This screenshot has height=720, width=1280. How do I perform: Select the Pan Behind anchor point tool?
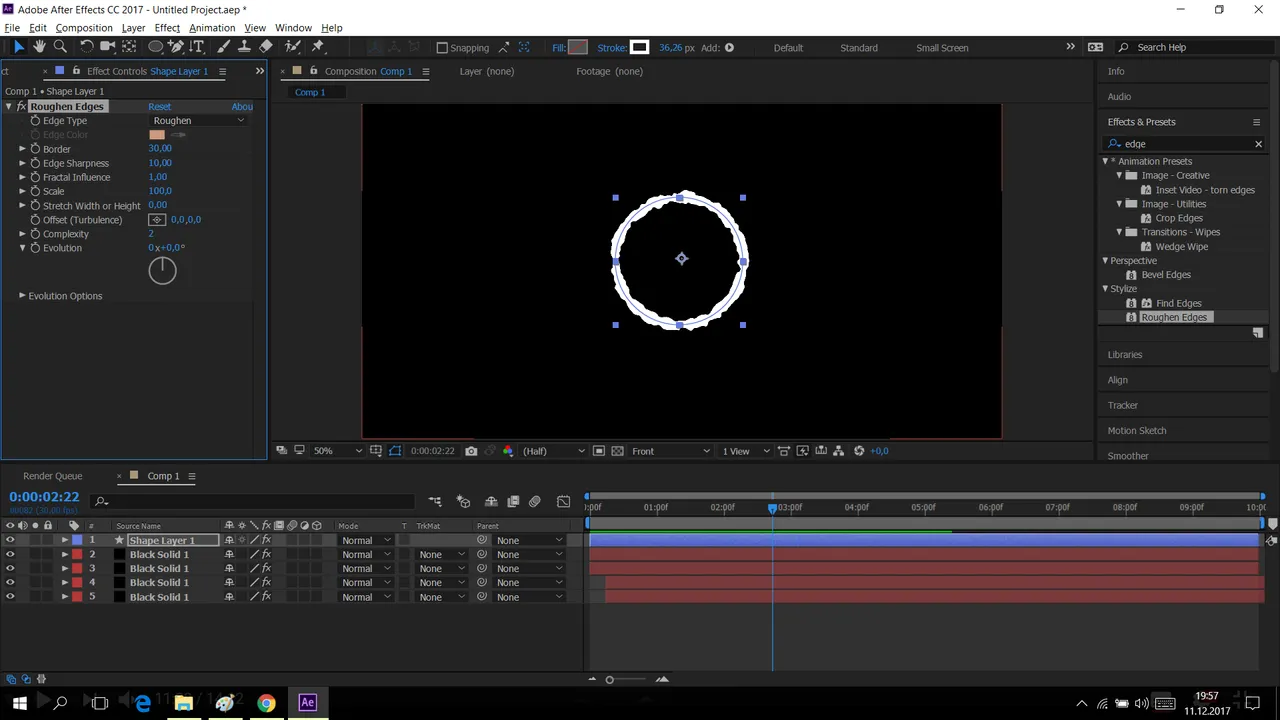pos(129,47)
